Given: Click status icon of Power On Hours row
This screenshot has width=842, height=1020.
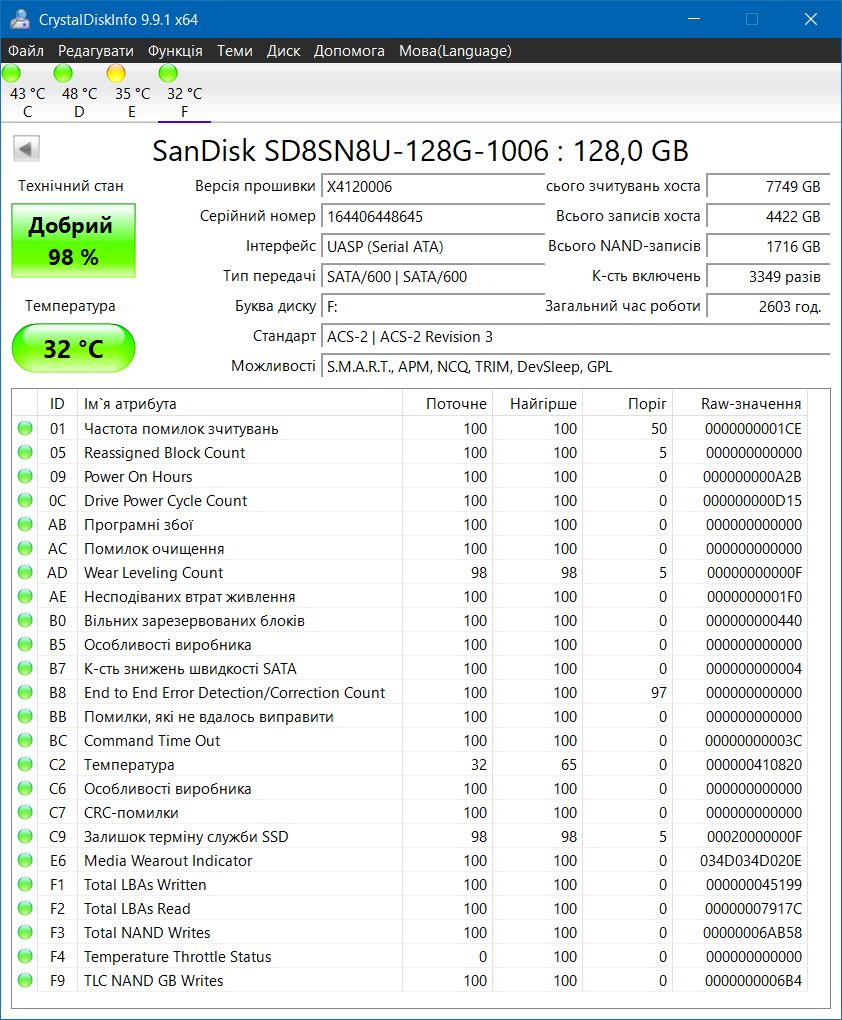Looking at the screenshot, I should 25,476.
